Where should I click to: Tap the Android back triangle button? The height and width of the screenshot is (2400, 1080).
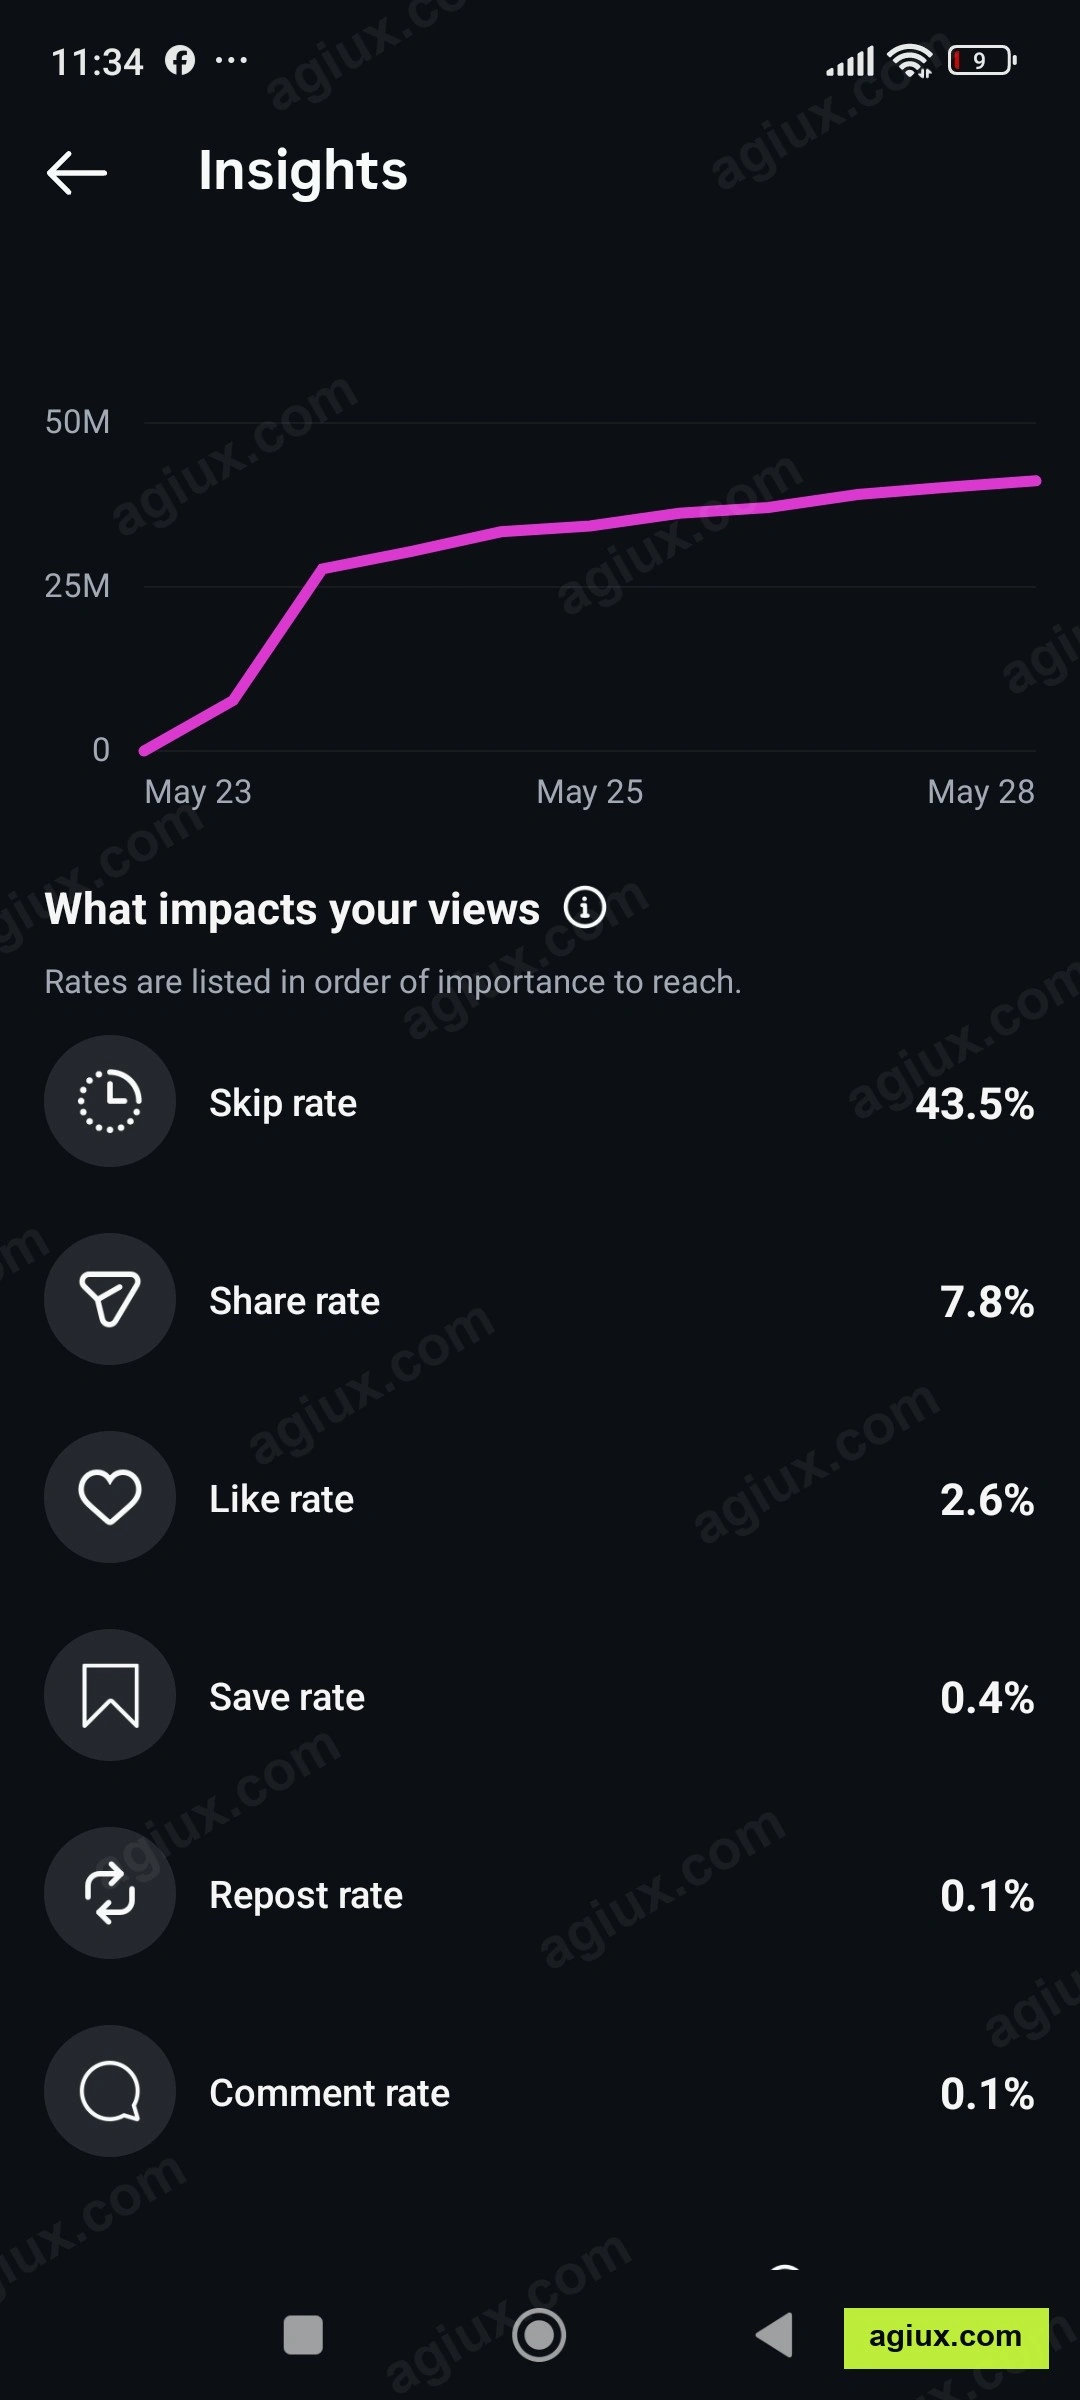coord(774,2335)
